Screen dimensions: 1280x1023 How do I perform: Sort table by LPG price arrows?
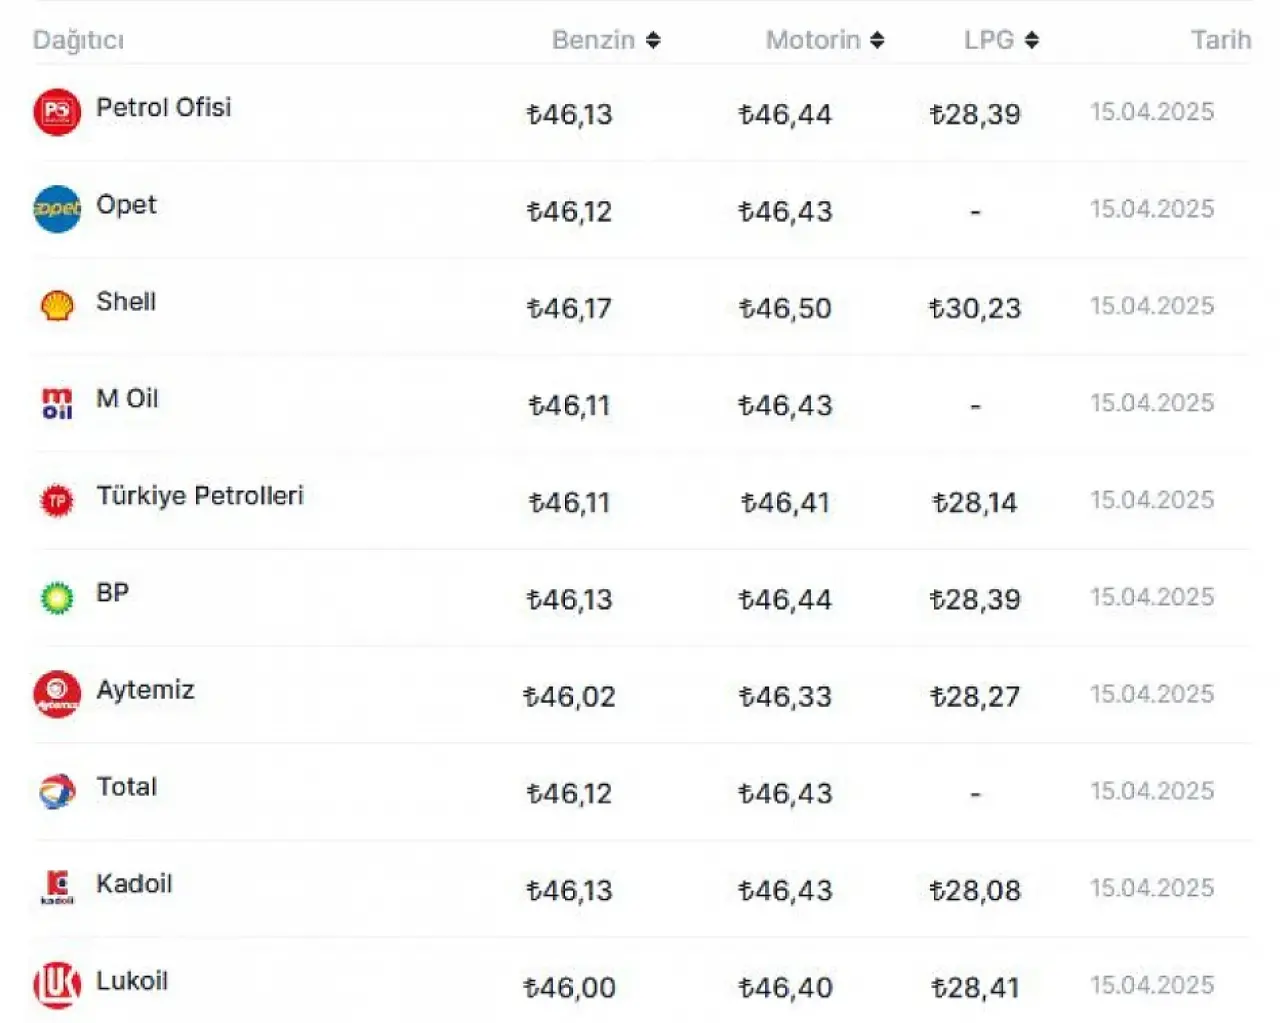coord(1032,40)
